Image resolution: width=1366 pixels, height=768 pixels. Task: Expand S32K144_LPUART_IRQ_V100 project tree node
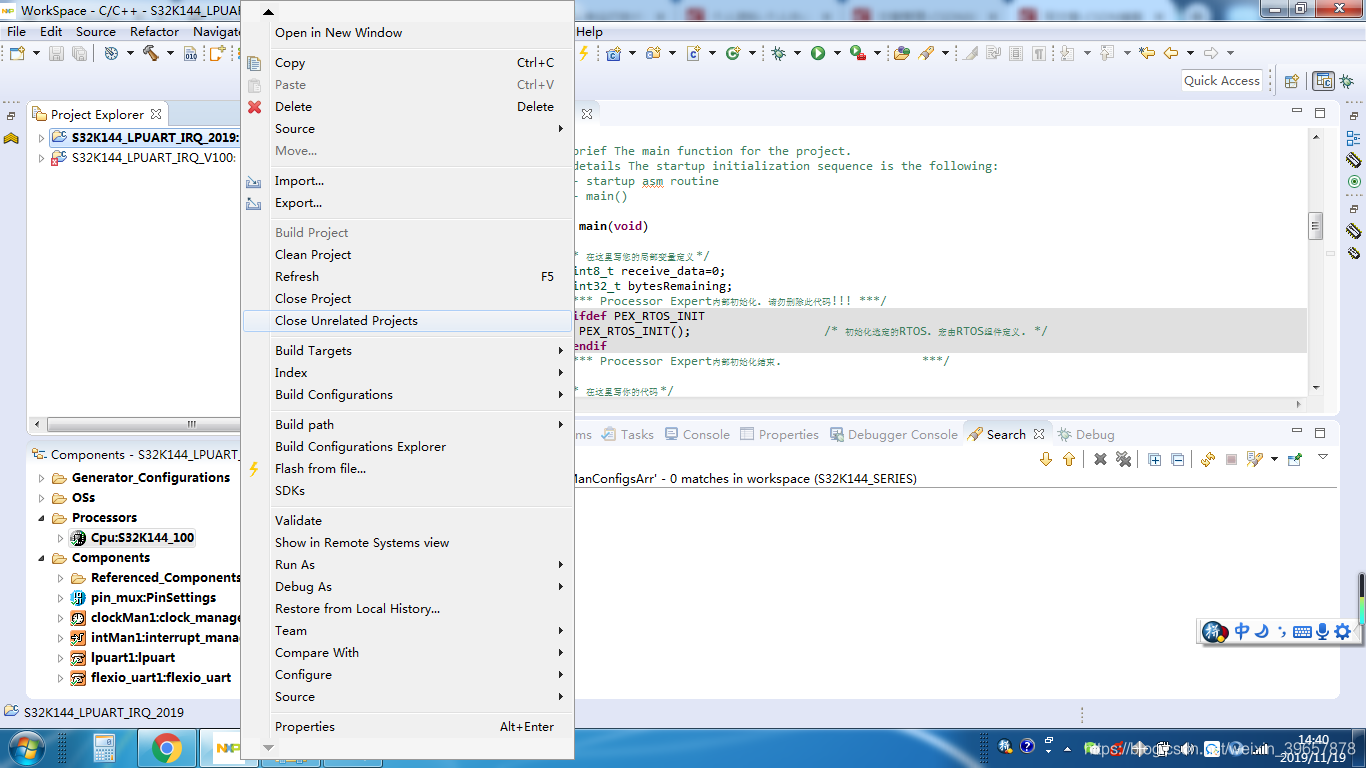(41, 158)
